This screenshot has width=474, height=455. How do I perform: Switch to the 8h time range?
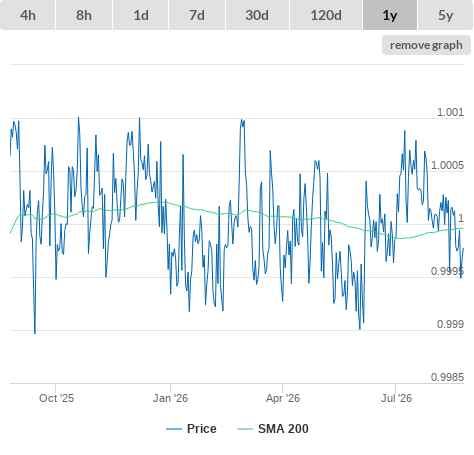click(84, 15)
